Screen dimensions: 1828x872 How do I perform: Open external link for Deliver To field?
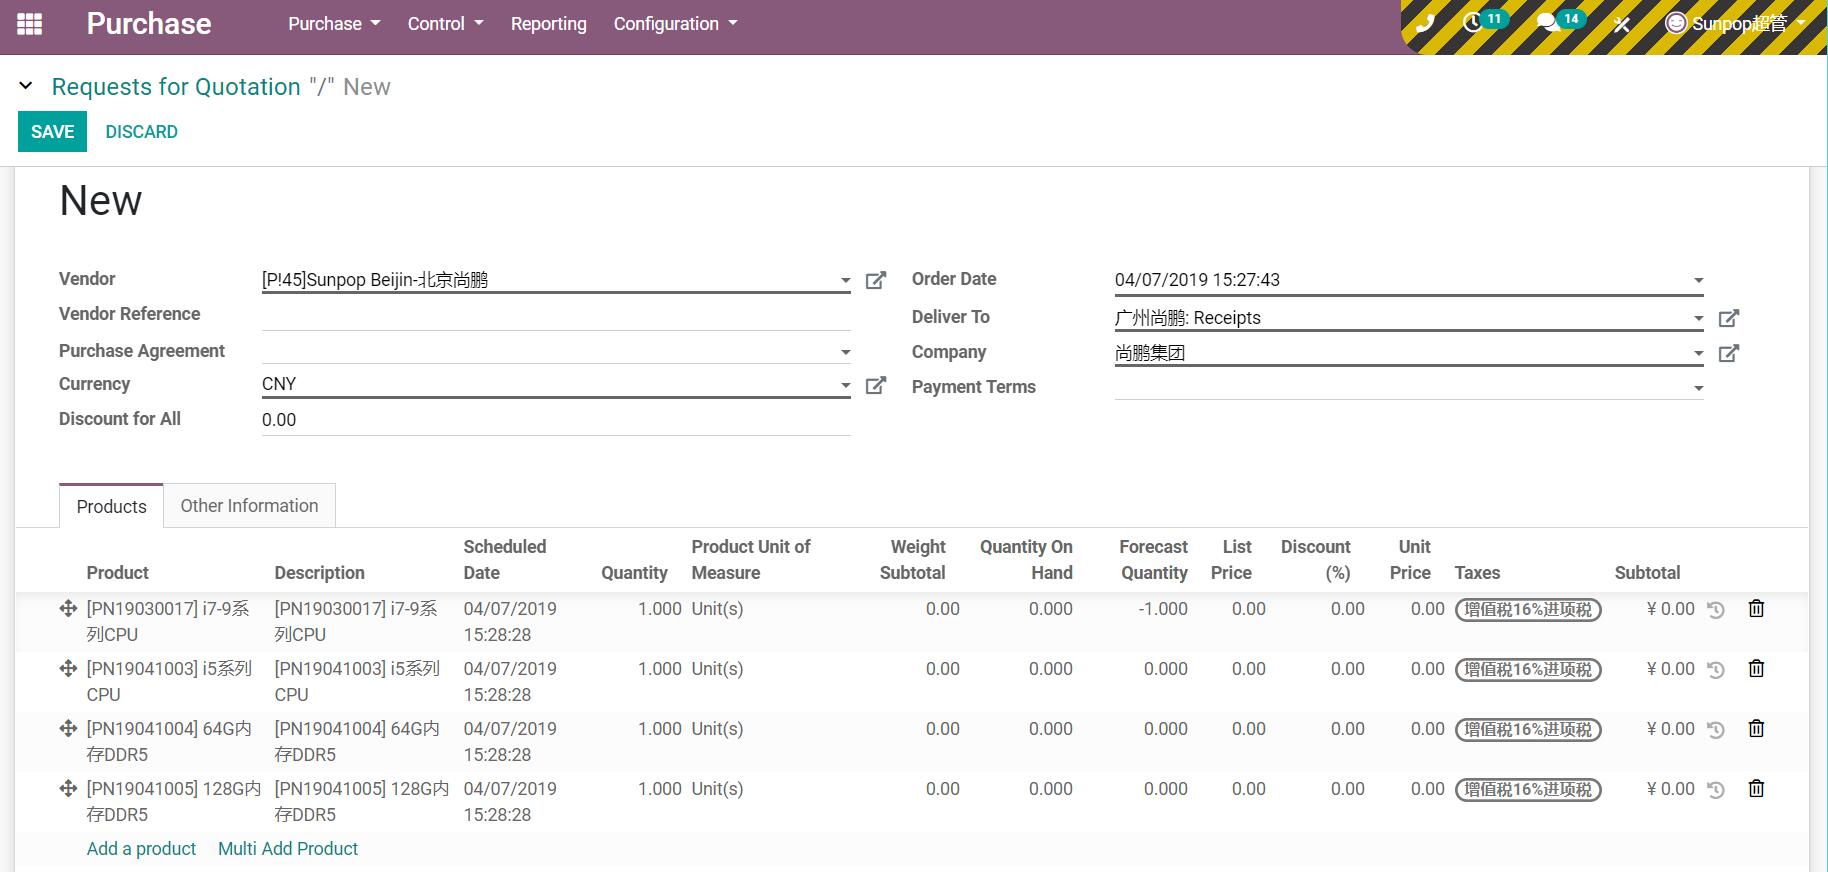pyautogui.click(x=1728, y=318)
